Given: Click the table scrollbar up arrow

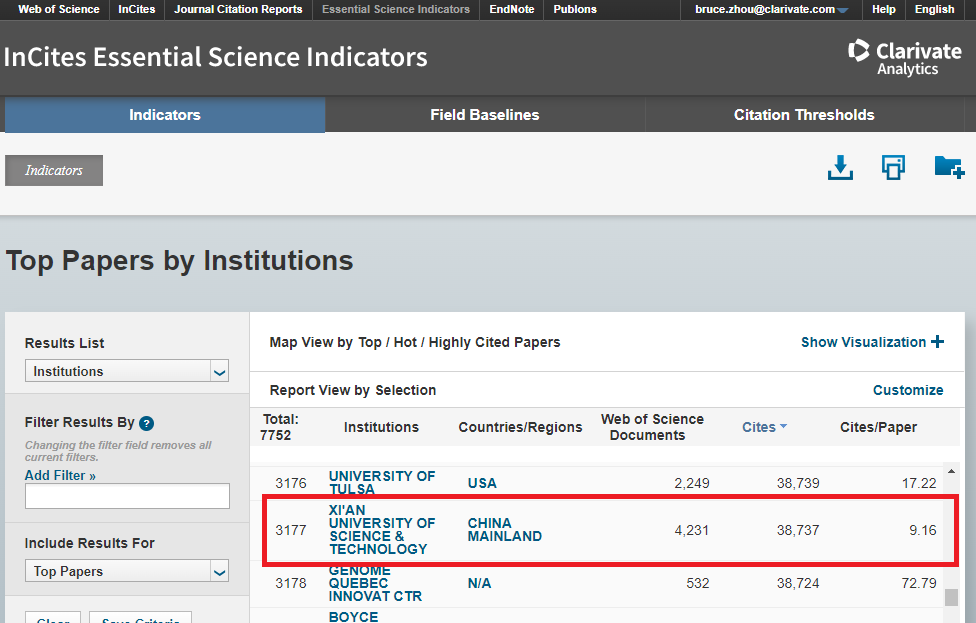Looking at the screenshot, I should [951, 471].
